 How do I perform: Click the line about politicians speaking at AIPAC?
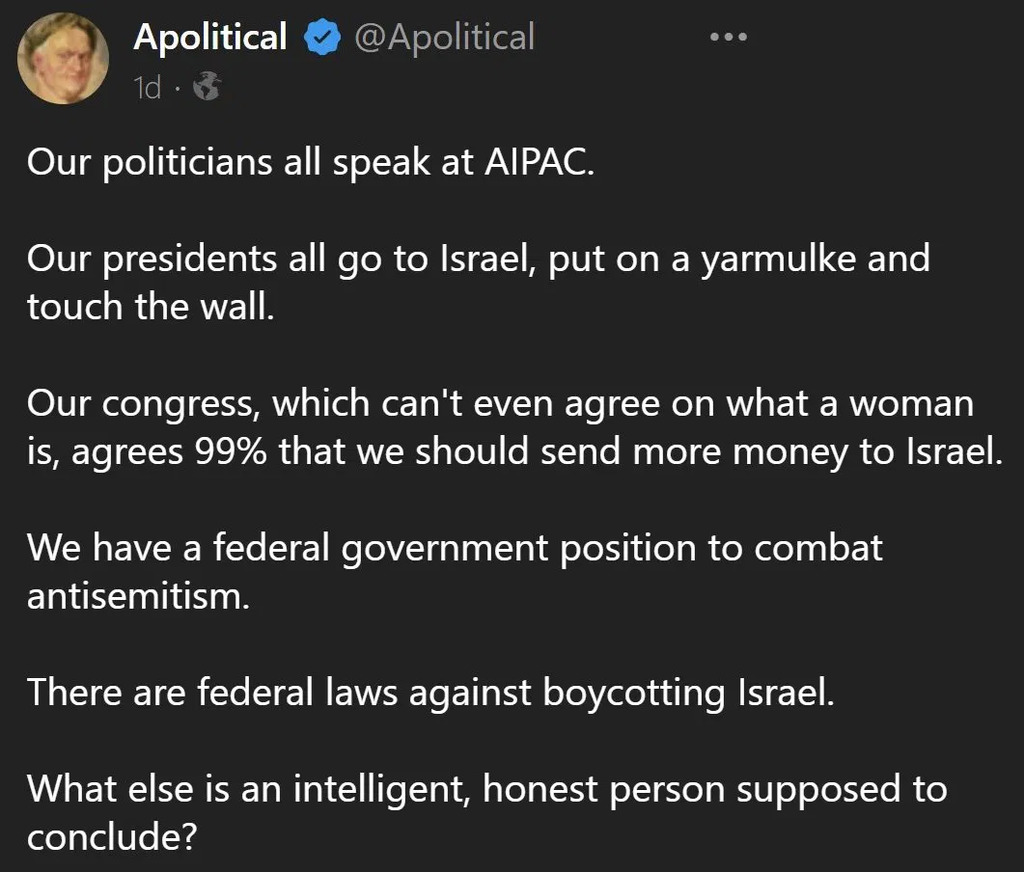point(311,161)
